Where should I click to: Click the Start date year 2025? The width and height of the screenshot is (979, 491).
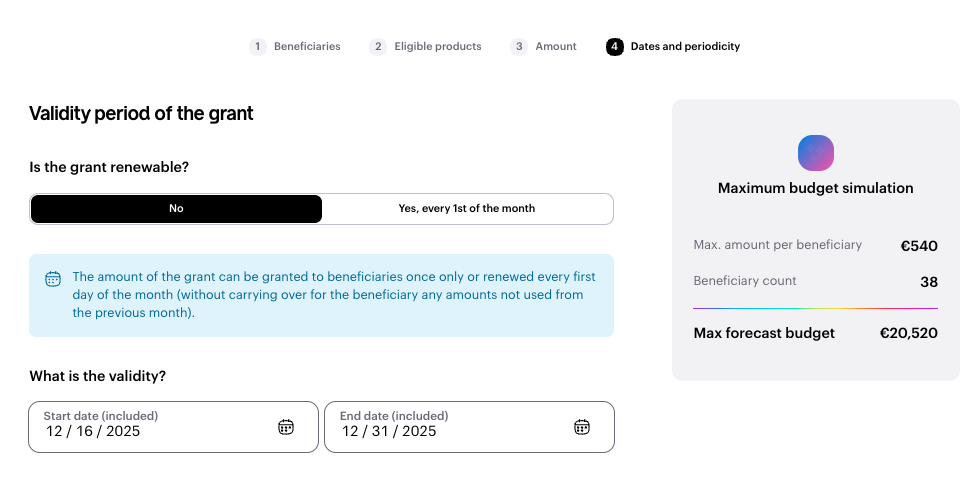(123, 431)
